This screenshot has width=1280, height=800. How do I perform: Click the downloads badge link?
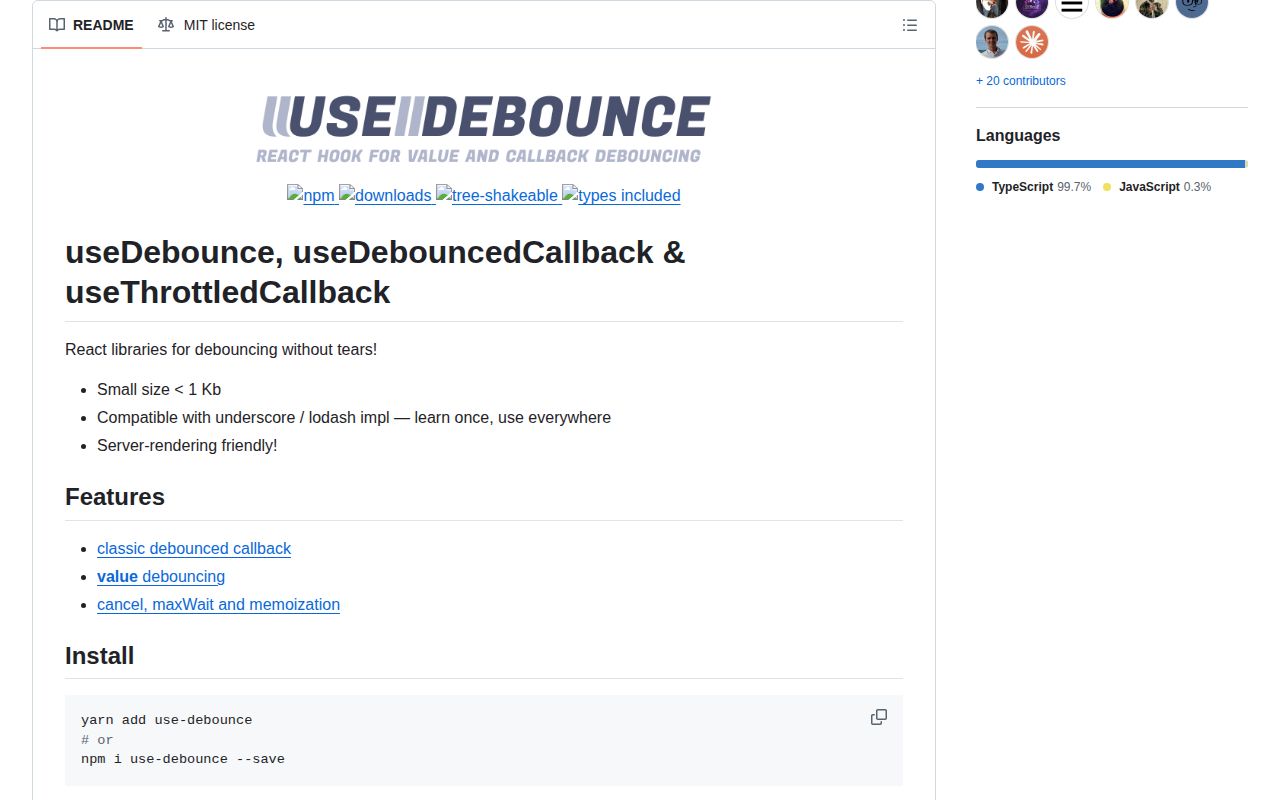coord(385,195)
